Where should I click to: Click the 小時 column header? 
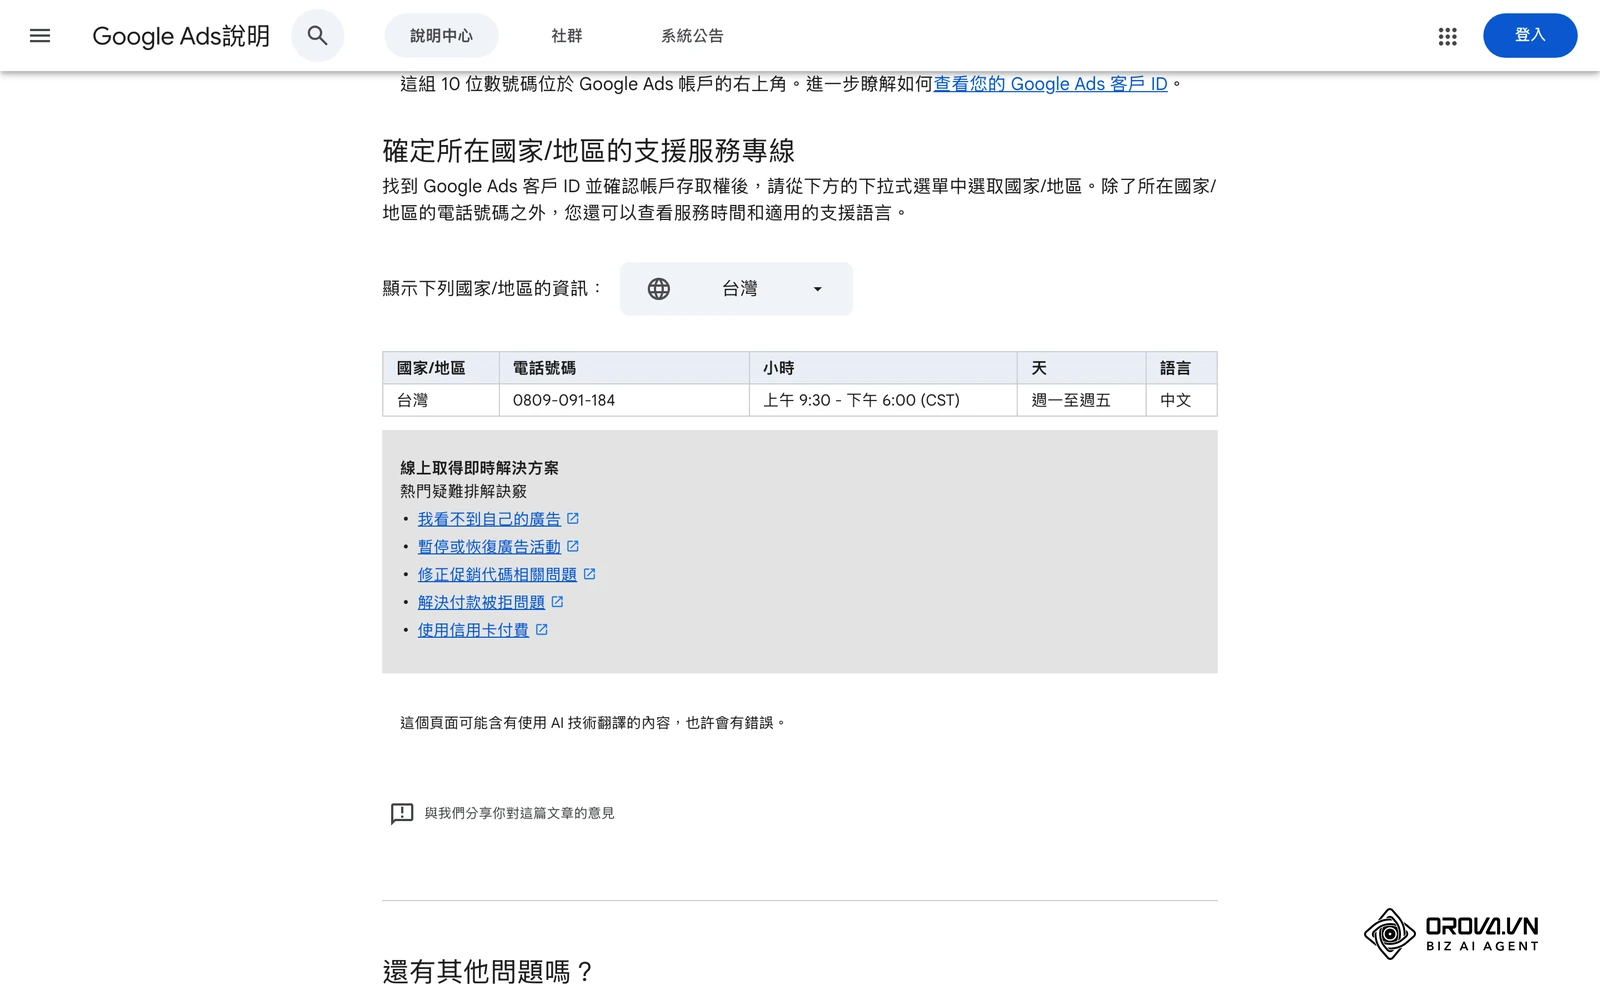click(x=883, y=368)
